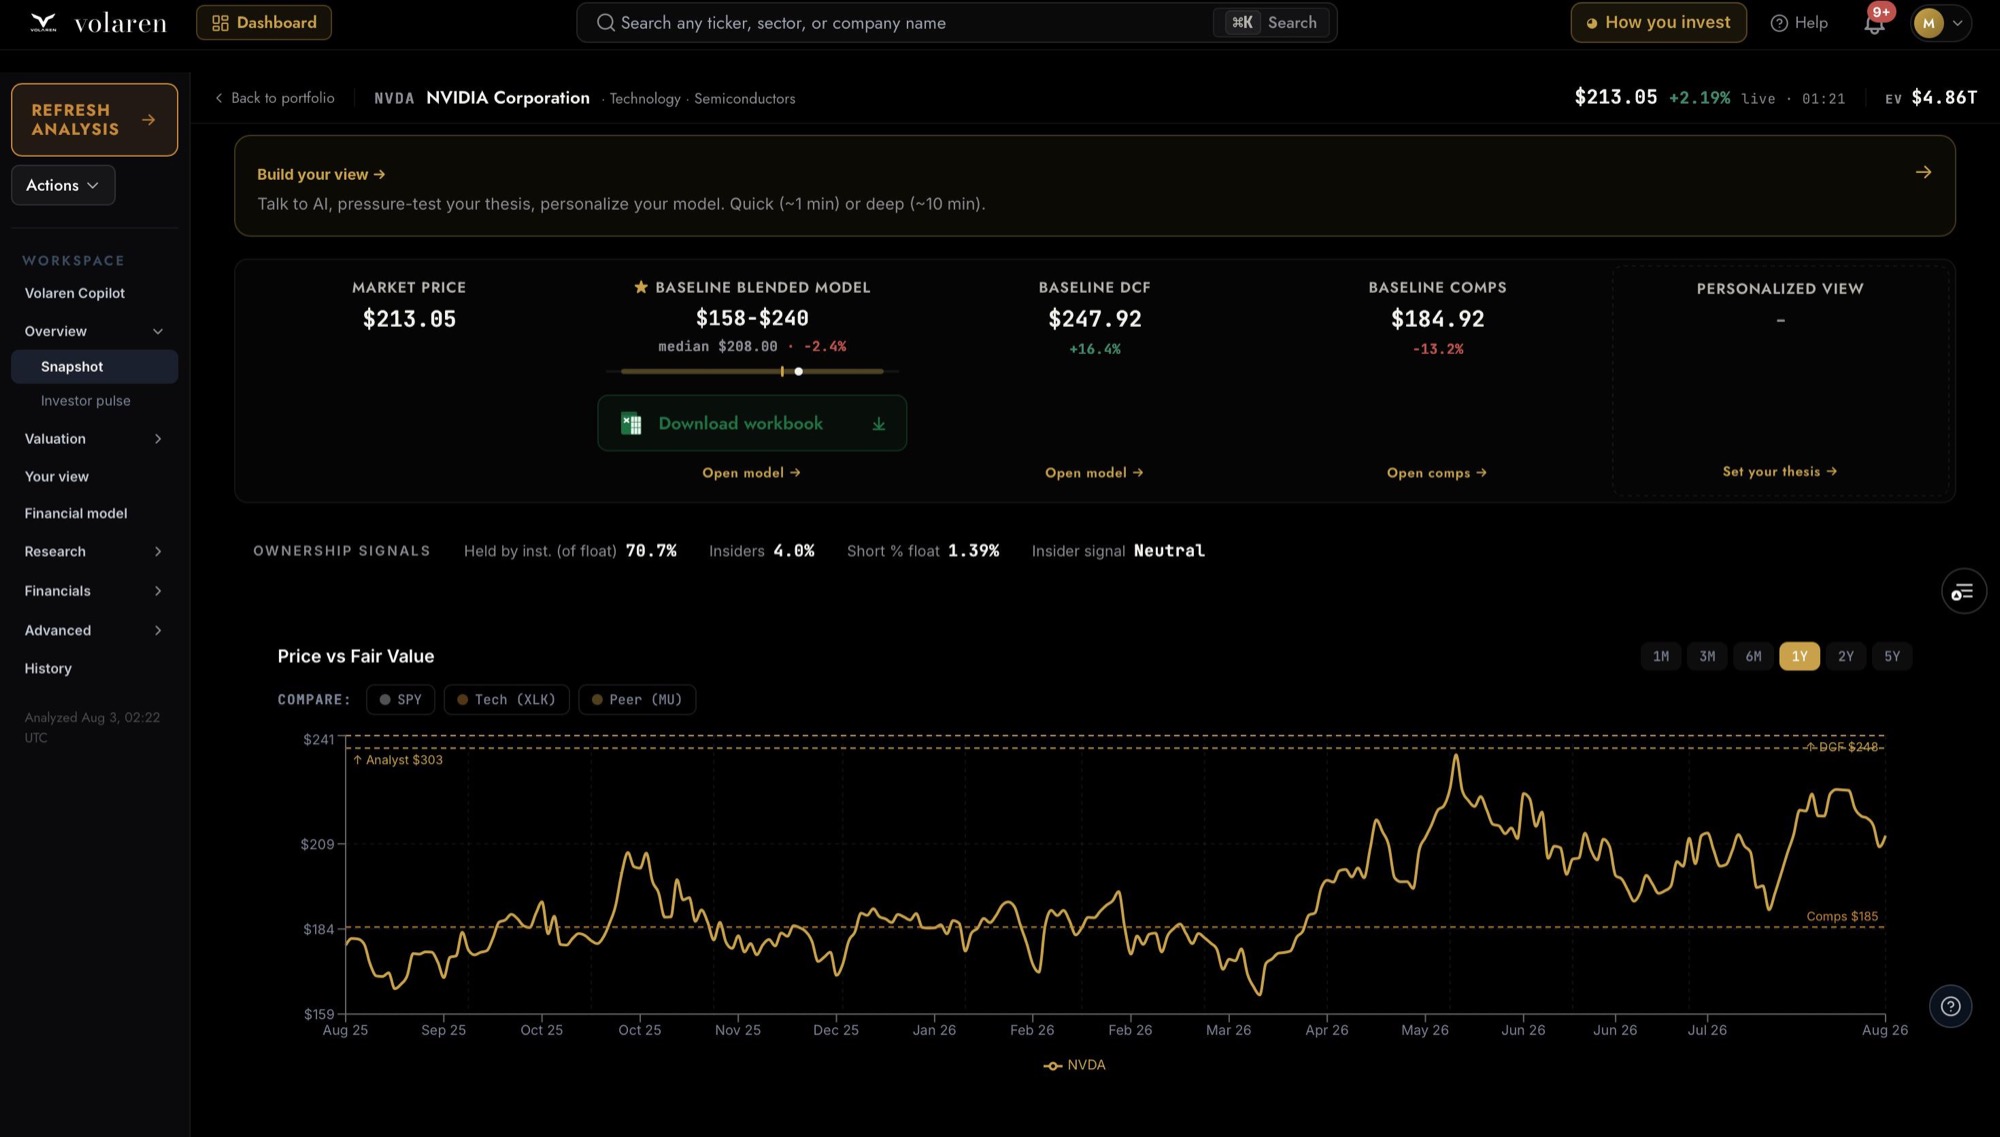Open comps under Baseline Comps

[x=1437, y=472]
